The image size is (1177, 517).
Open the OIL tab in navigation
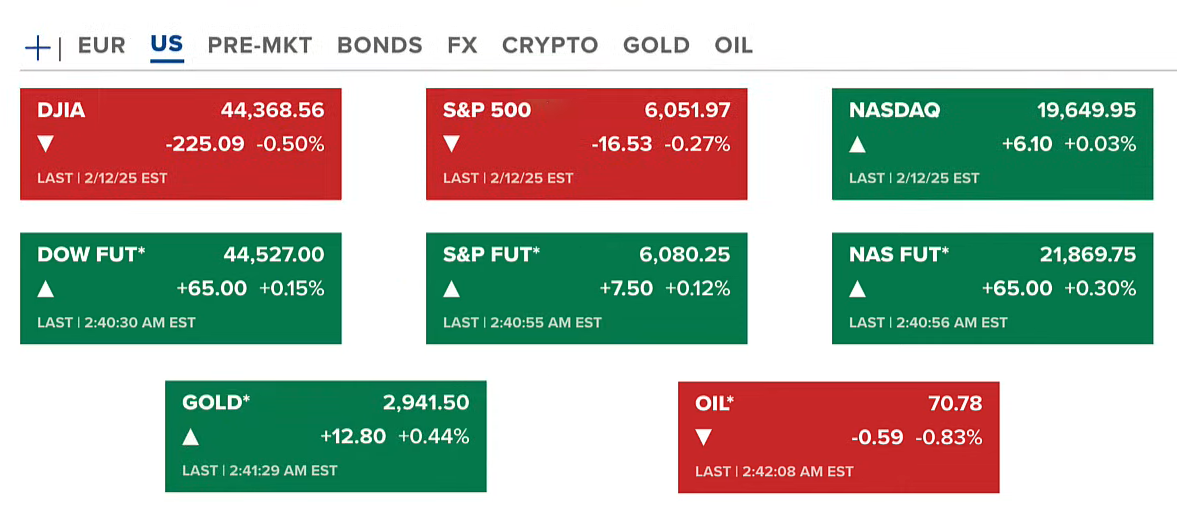(x=733, y=45)
